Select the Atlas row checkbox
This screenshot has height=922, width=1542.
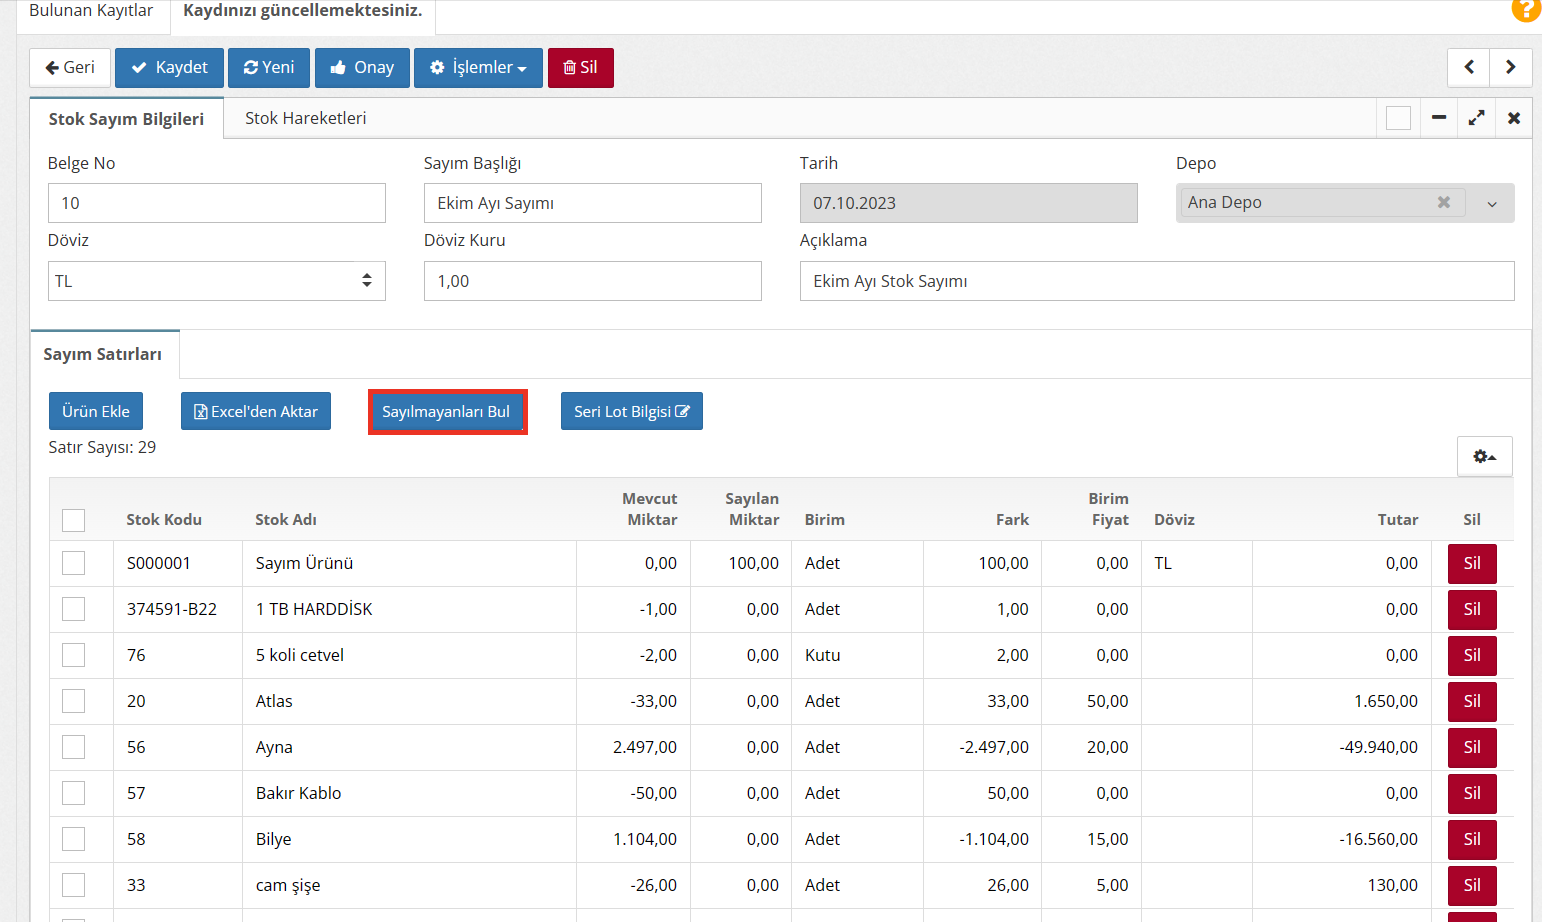coord(73,701)
